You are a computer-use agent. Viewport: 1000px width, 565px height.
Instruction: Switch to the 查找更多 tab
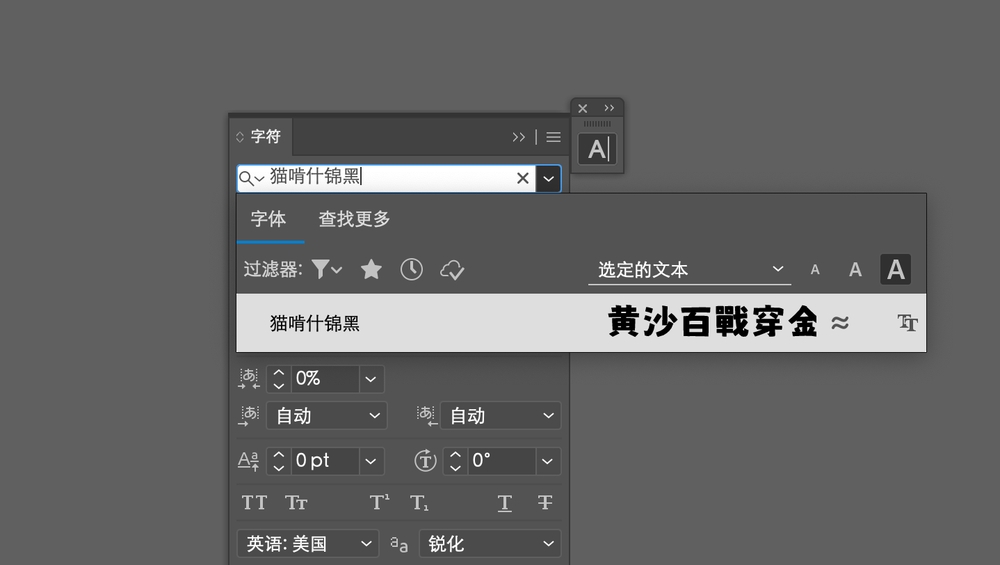[354, 219]
